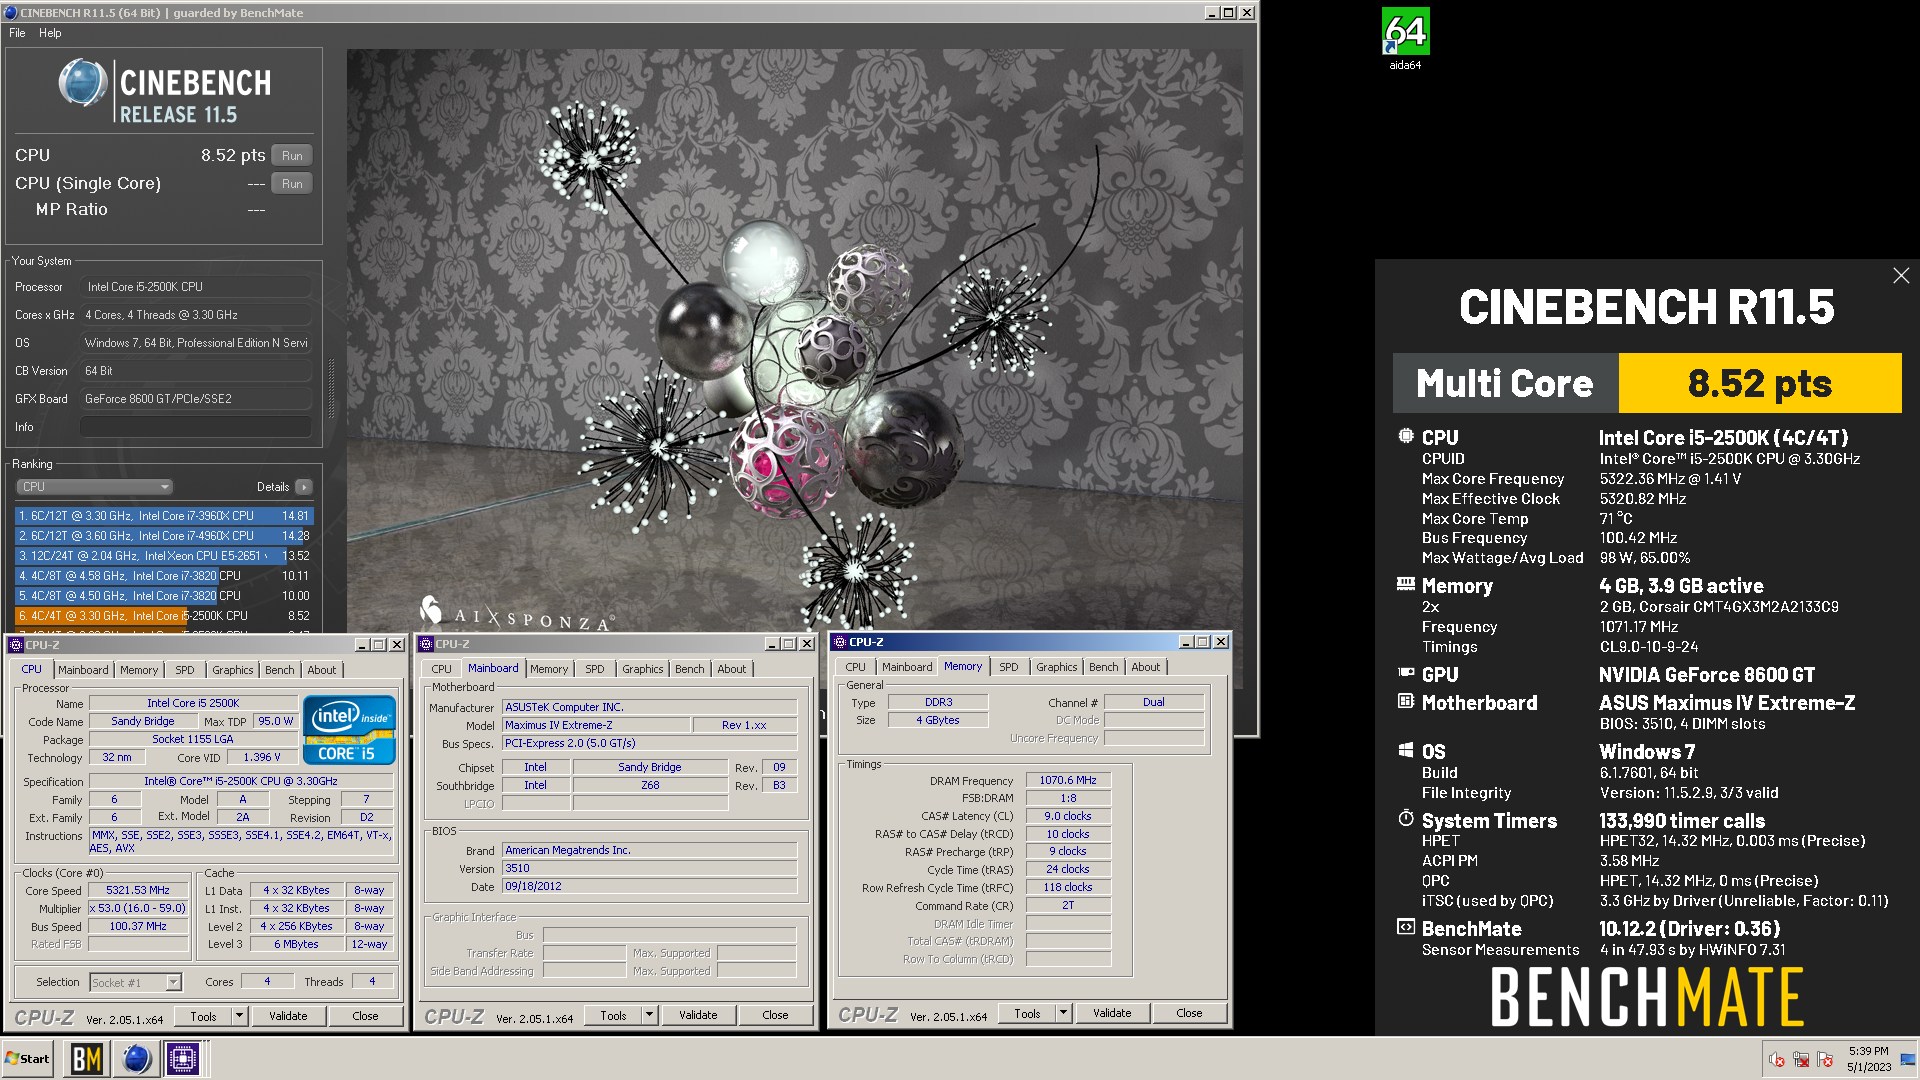This screenshot has width=1920, height=1080.
Task: Click the Core Speed value 5321.53 MHz
Action: 138,890
